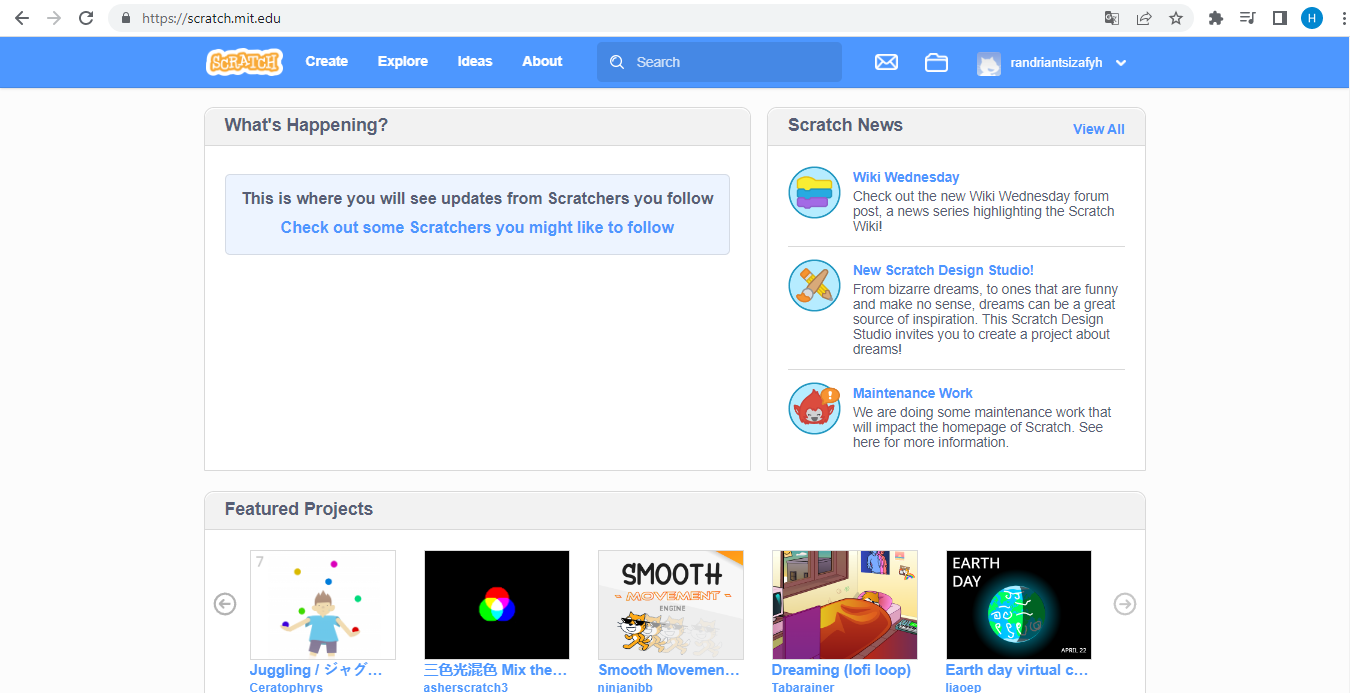This screenshot has height=693, width=1350.
Task: Click the bizarre dreams Design Studio description text
Action: (x=985, y=319)
